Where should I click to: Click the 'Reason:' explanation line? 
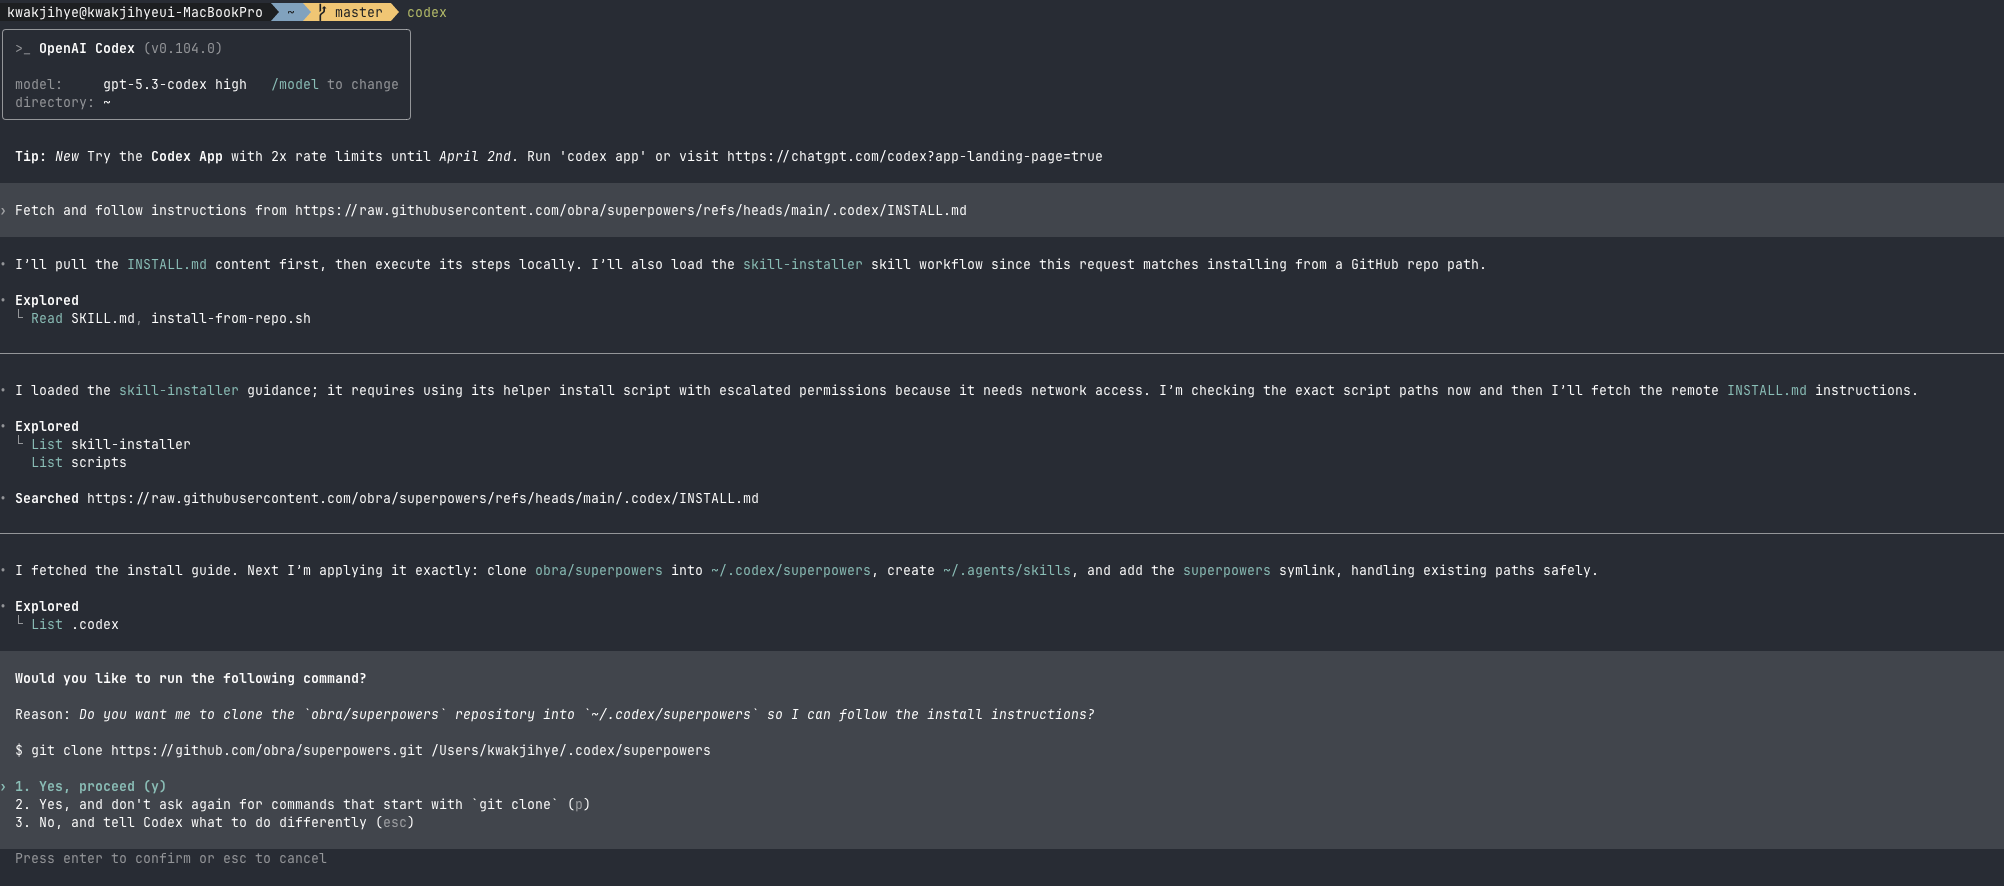click(555, 714)
